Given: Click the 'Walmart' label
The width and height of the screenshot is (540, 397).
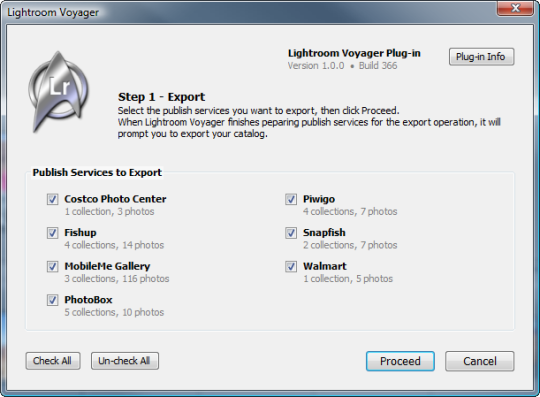Looking at the screenshot, I should coord(325,266).
